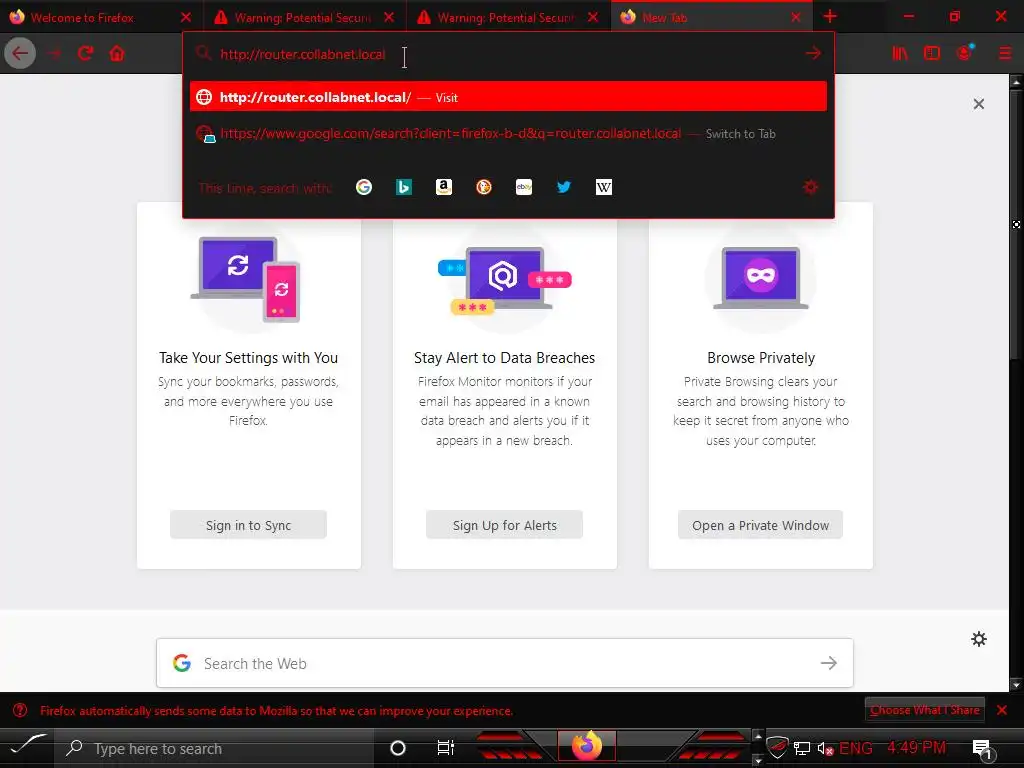Close the data sharing notification bar

point(1002,710)
